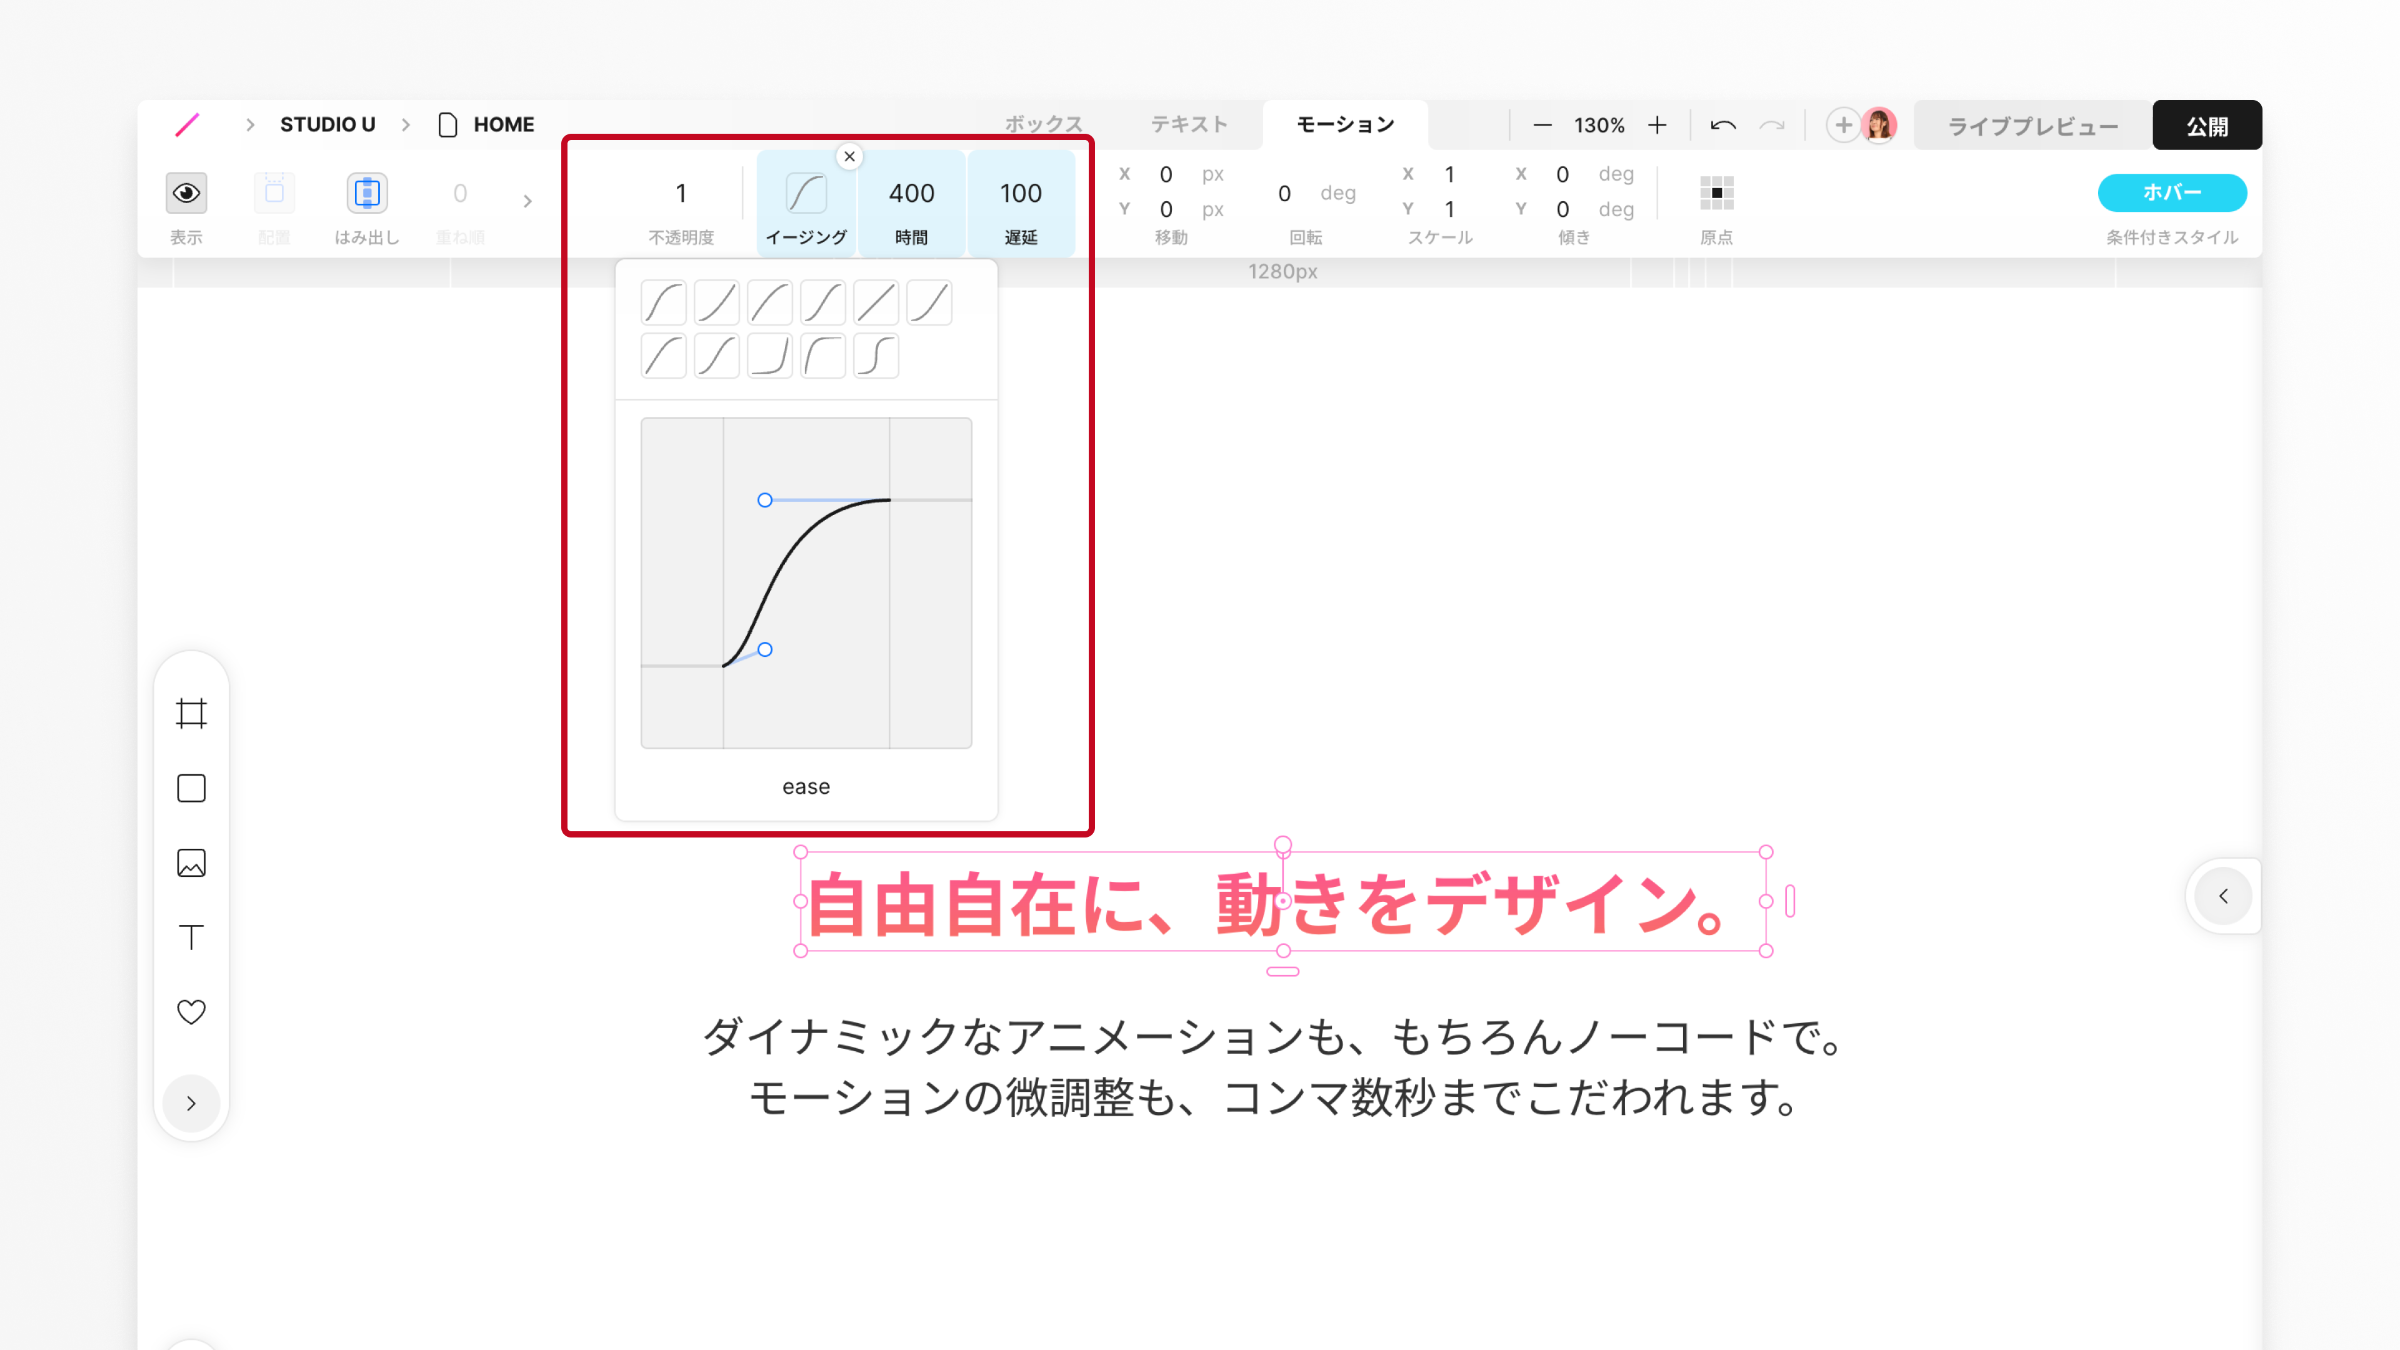Click the 130% zoom level

coord(1599,125)
